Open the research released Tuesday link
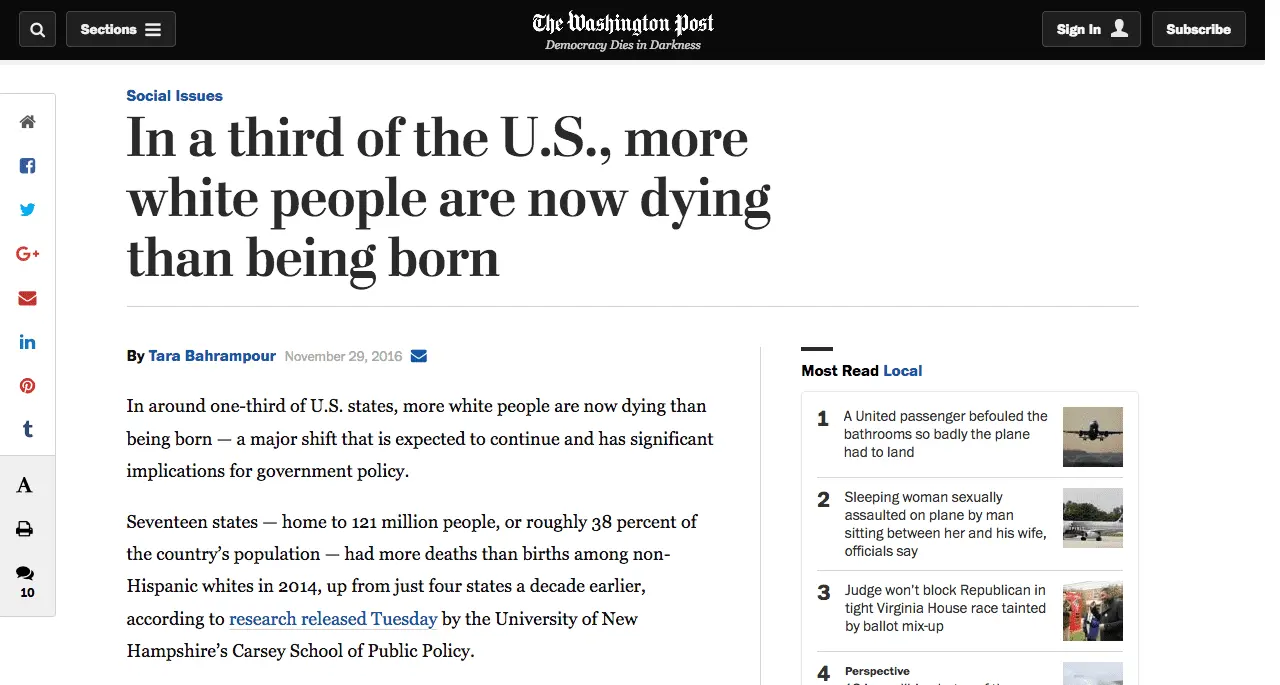1280x685 pixels. coord(333,619)
